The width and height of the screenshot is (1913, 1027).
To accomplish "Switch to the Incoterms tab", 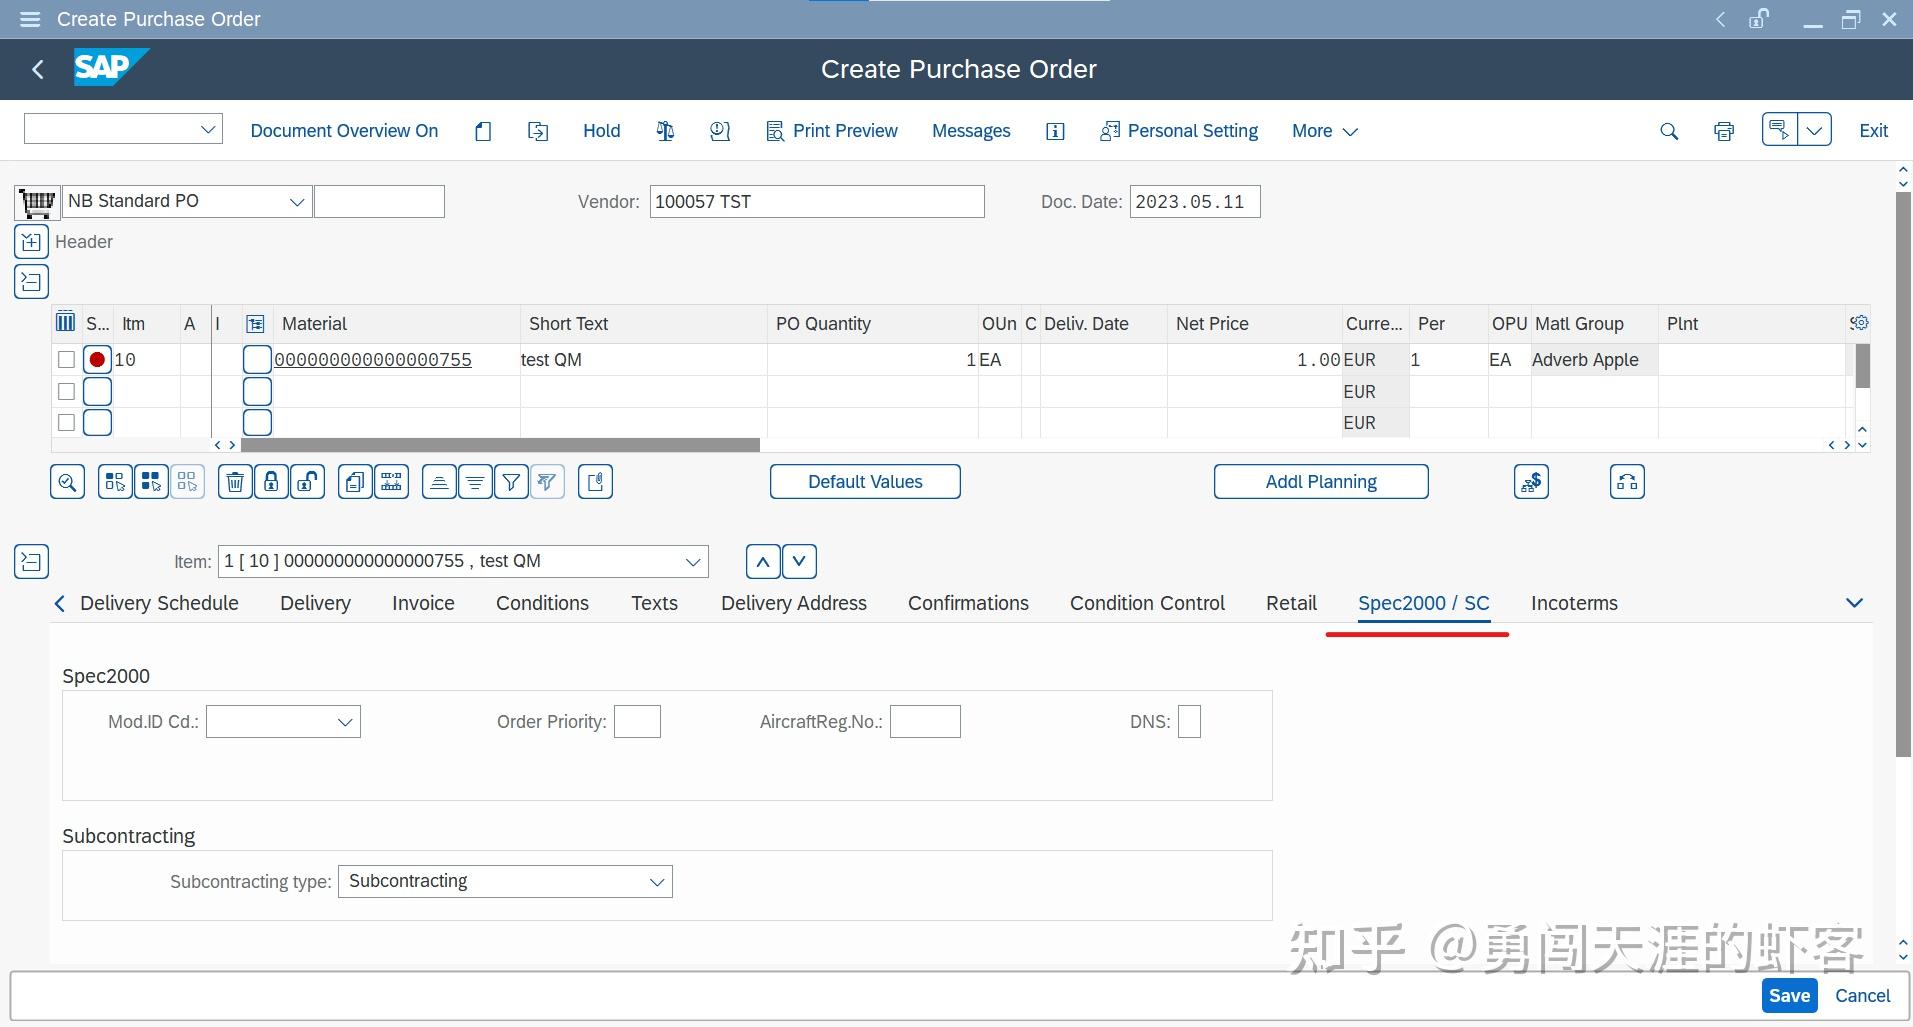I will pyautogui.click(x=1574, y=602).
